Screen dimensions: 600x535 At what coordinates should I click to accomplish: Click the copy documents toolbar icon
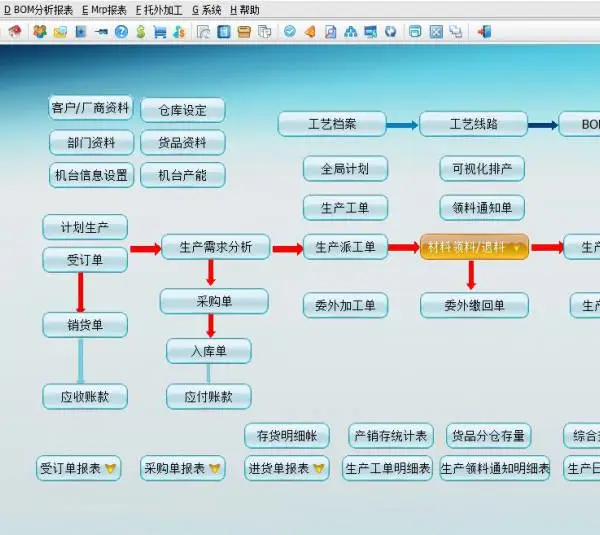(264, 32)
